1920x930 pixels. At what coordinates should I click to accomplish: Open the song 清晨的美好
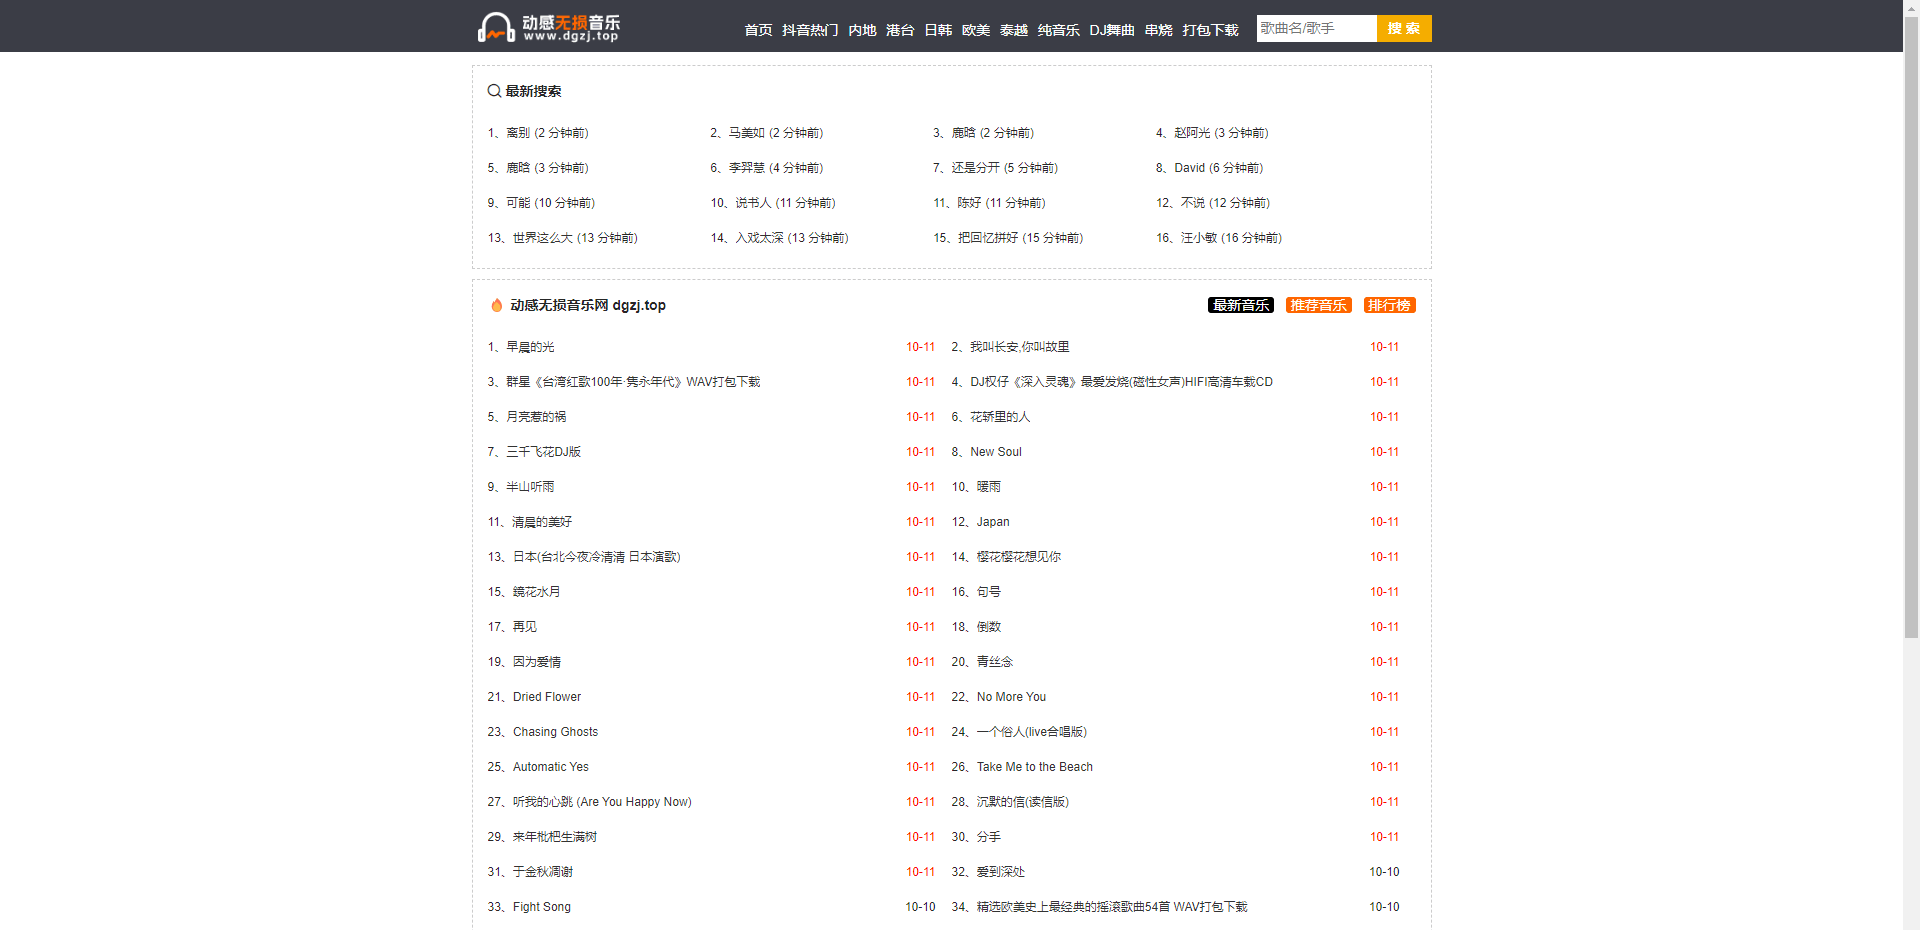point(543,522)
